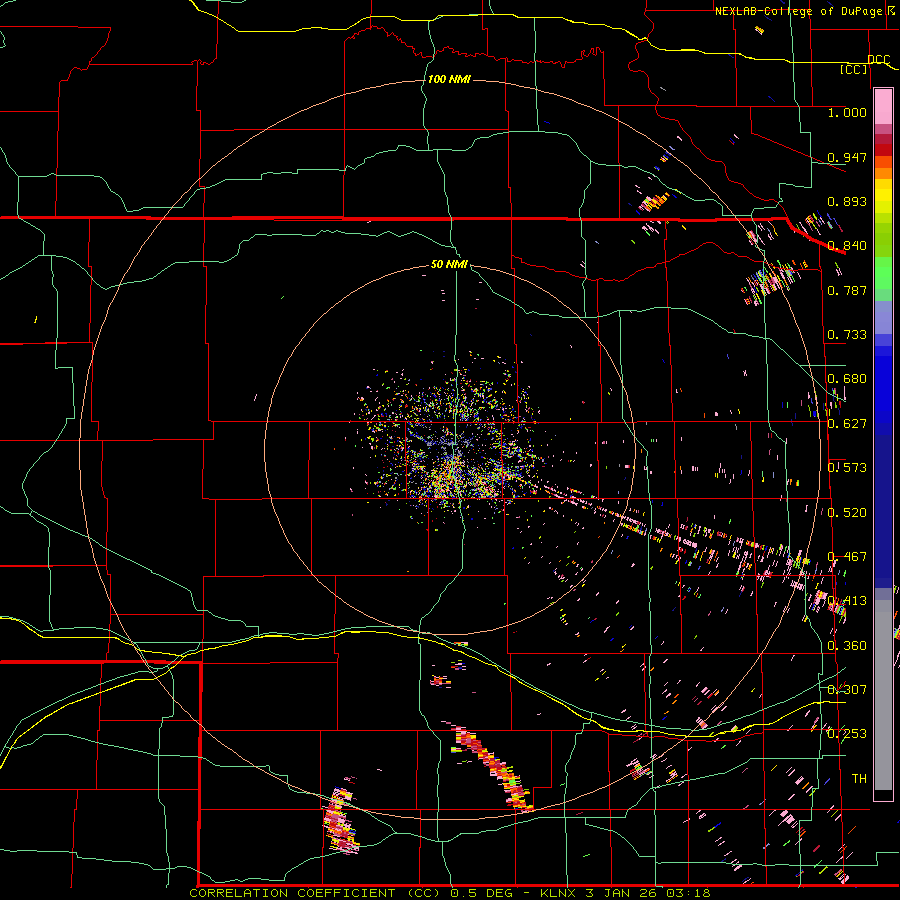
Task: Click the 0.467 scale value
Action: click(847, 557)
